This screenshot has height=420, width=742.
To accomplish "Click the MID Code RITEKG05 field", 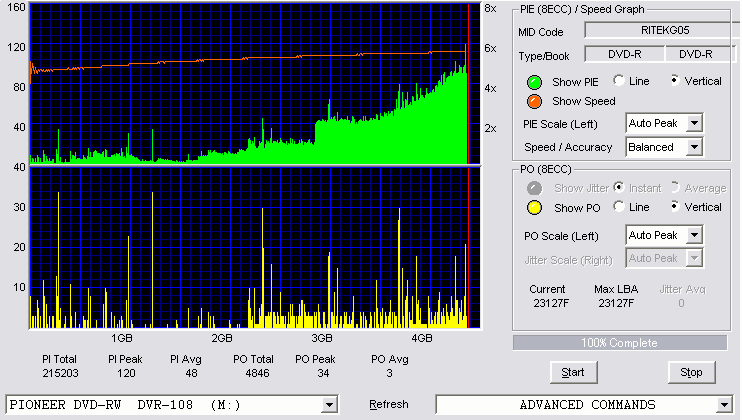I will point(662,30).
